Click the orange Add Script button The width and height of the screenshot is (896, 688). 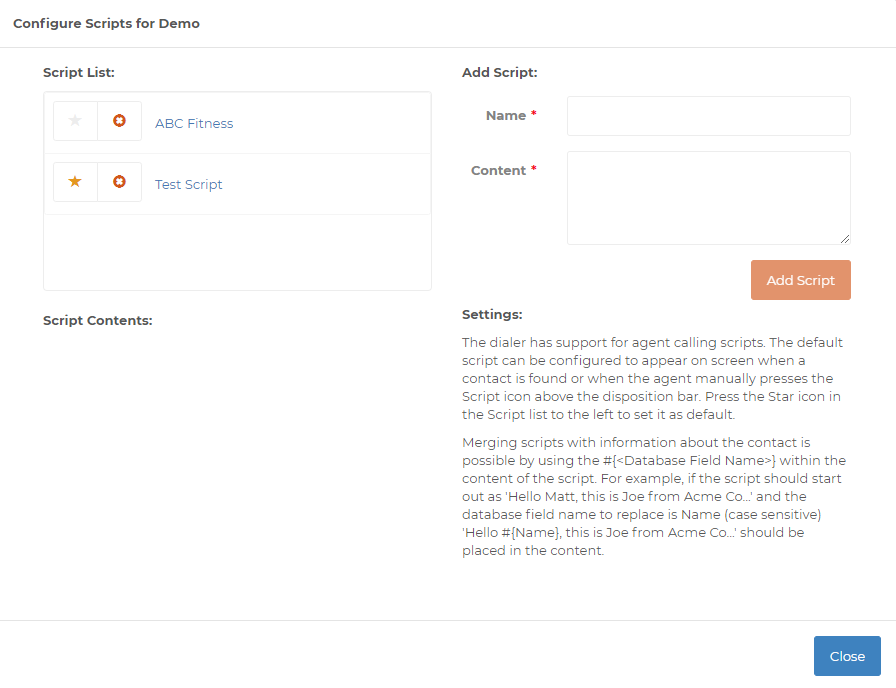[801, 280]
